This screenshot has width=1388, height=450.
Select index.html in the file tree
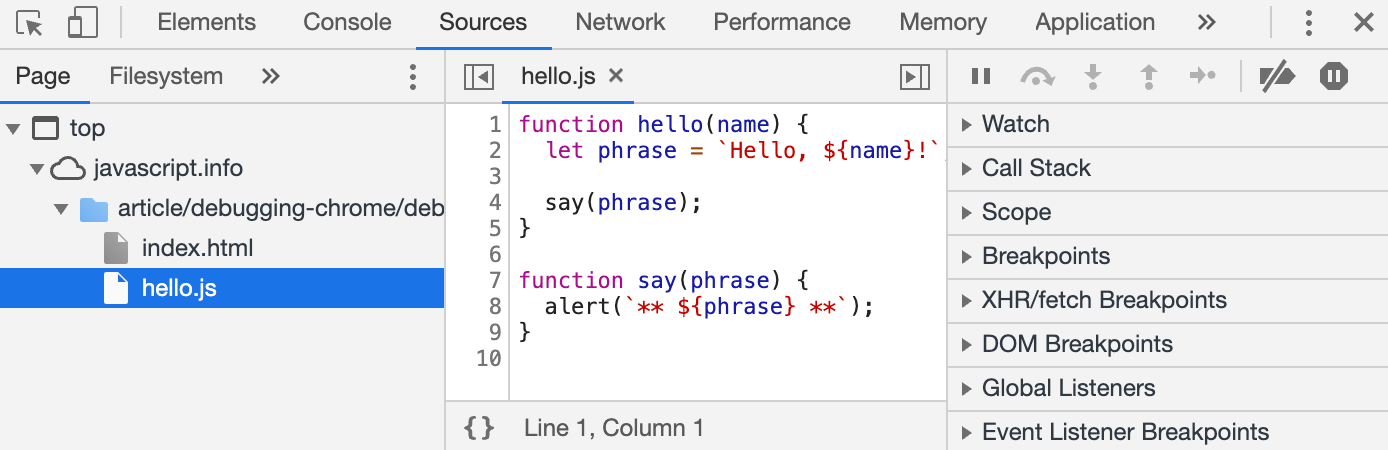coord(197,248)
